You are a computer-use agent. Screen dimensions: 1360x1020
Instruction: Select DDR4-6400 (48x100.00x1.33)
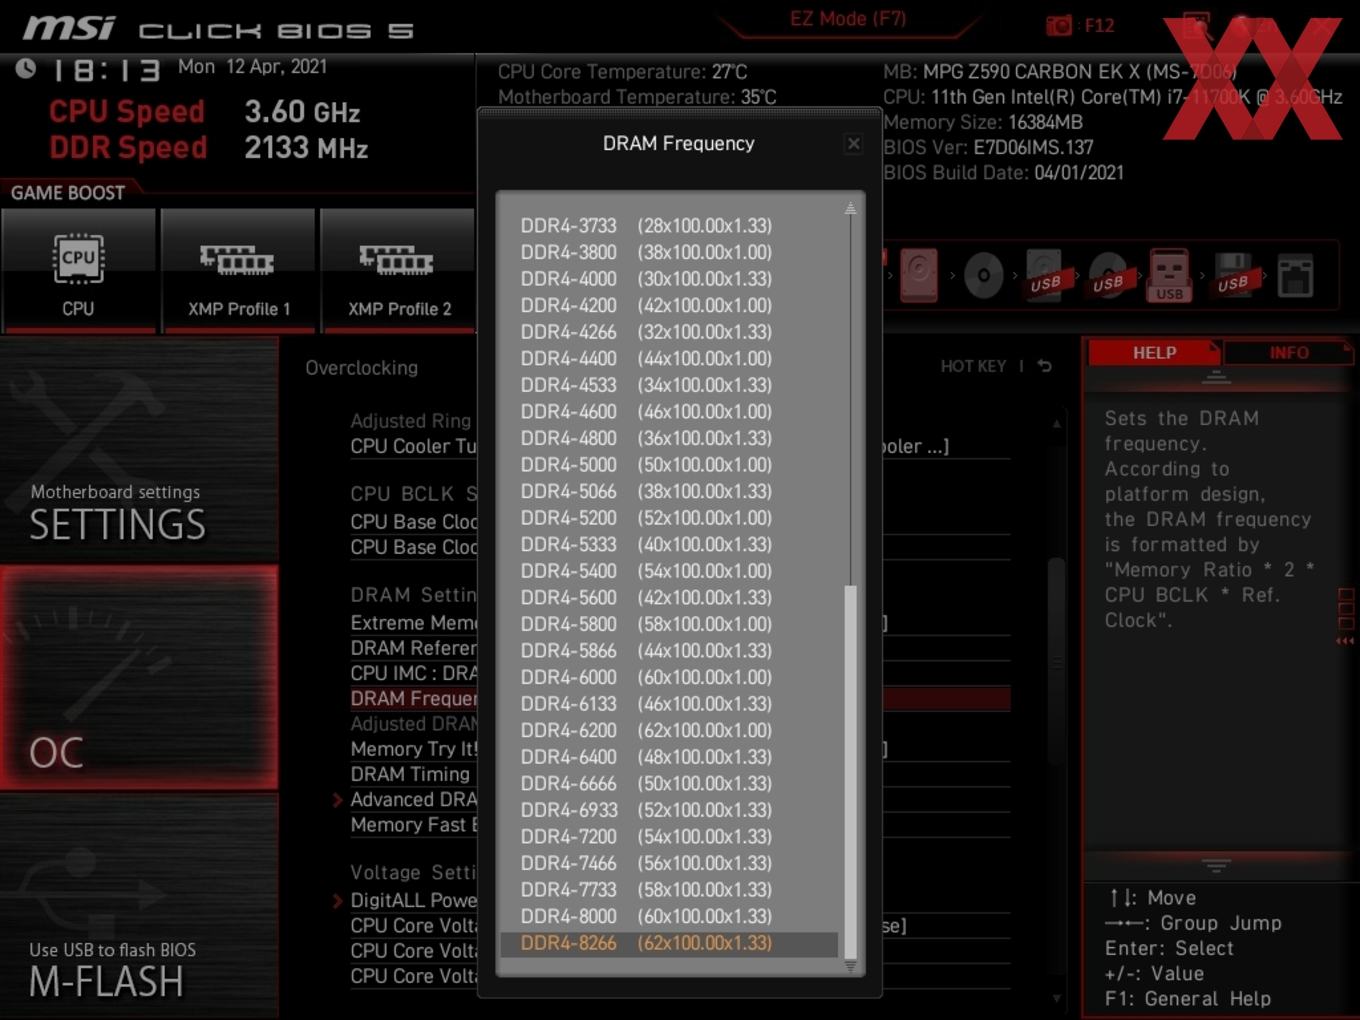(x=668, y=757)
